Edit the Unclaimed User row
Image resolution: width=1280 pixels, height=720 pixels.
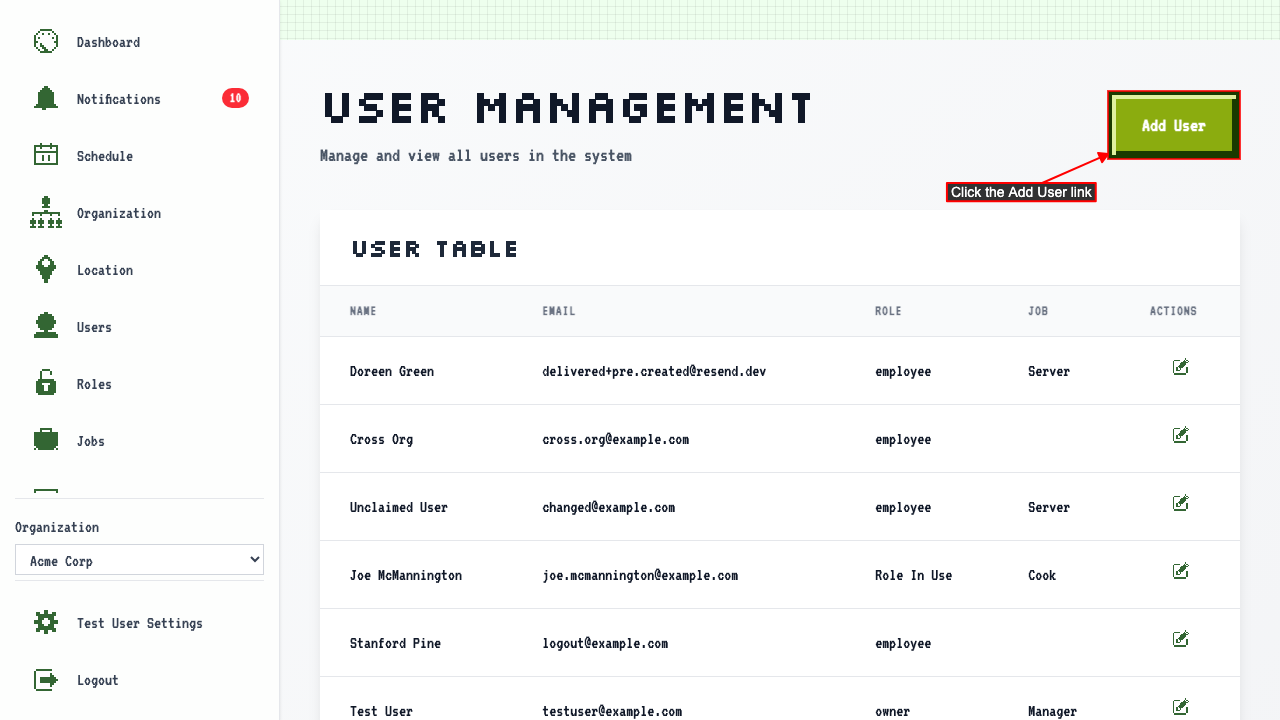tap(1181, 504)
